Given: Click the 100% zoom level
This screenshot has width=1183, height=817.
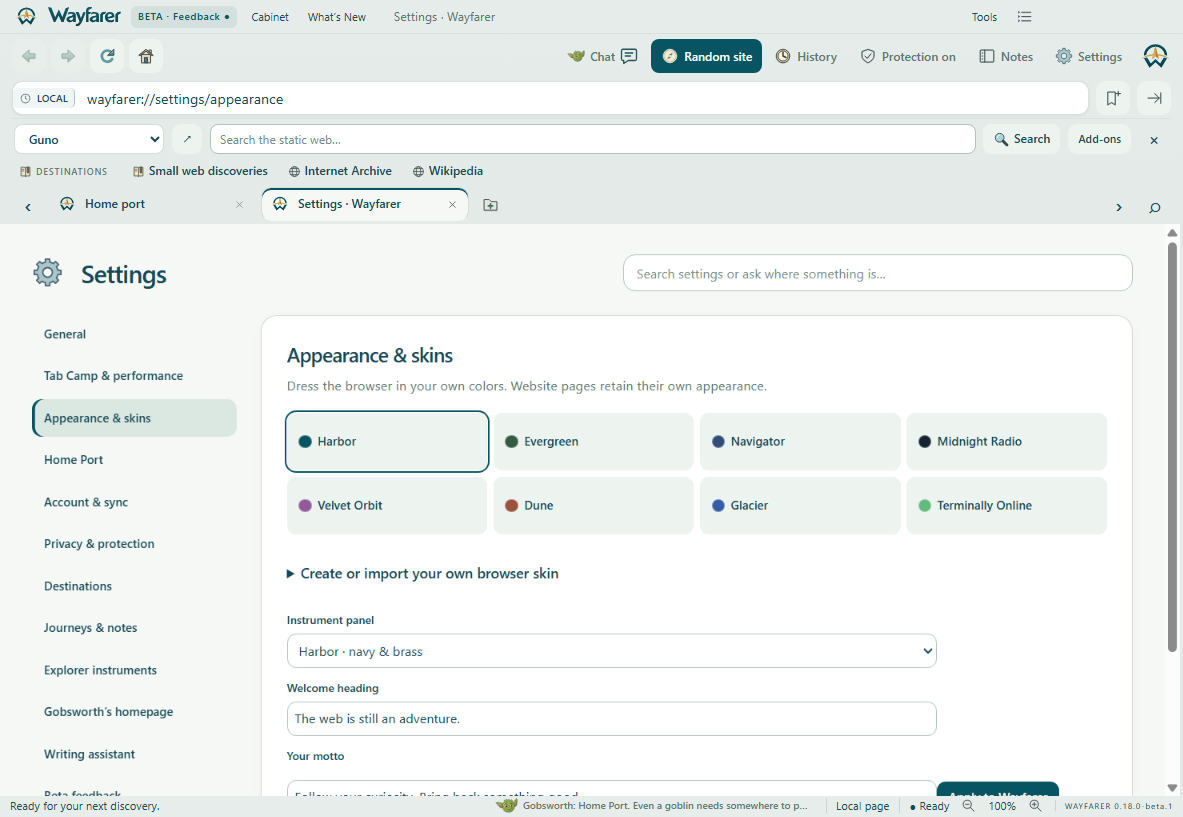Looking at the screenshot, I should (x=1002, y=806).
